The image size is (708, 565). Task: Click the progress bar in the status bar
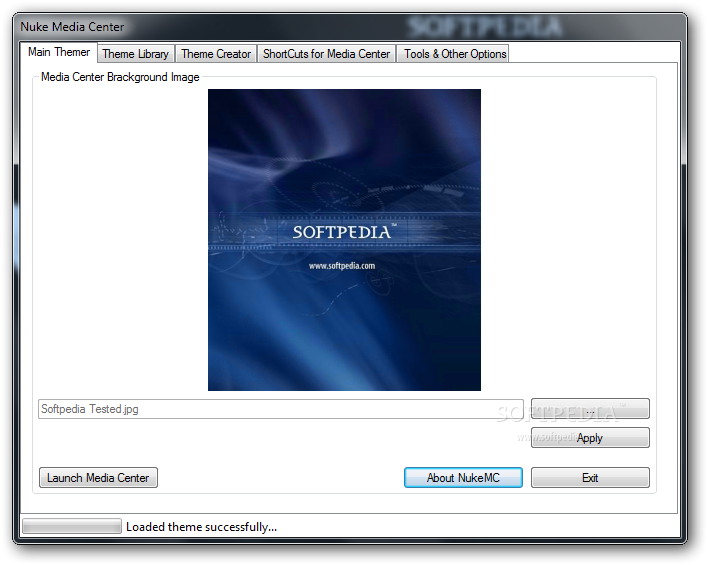point(72,526)
